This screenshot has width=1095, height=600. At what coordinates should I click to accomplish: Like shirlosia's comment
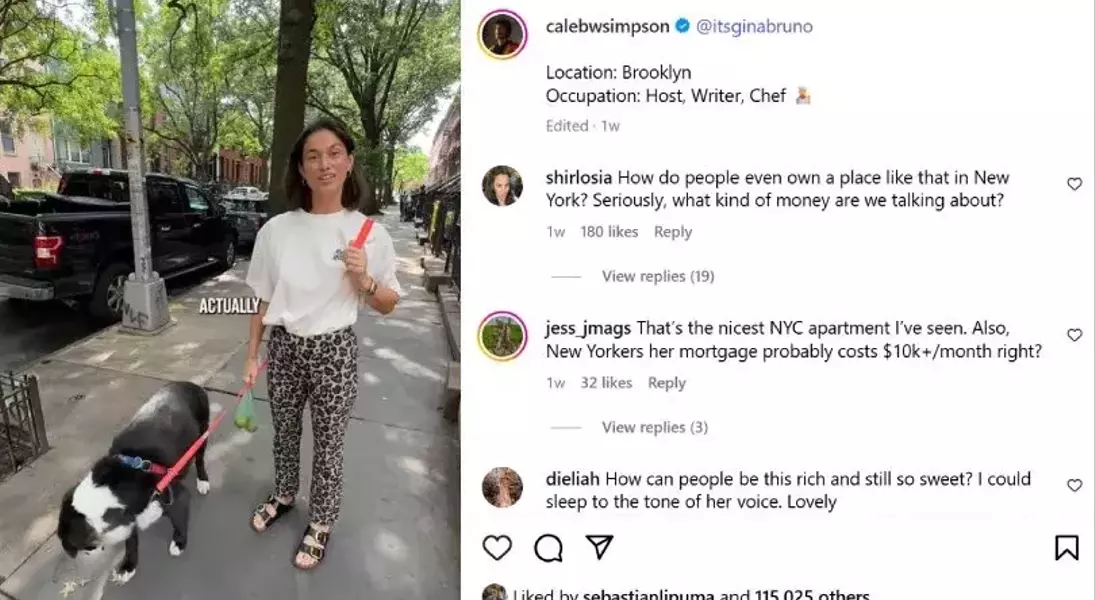[1075, 184]
